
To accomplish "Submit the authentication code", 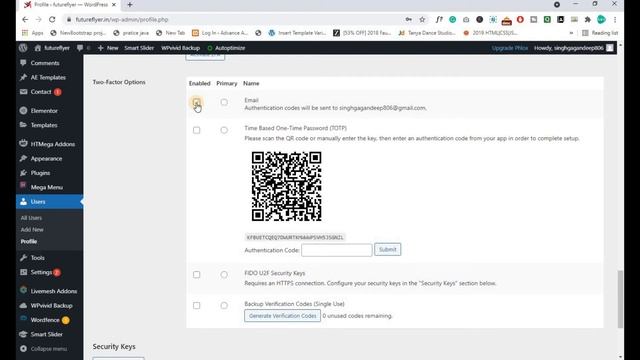I will (388, 249).
